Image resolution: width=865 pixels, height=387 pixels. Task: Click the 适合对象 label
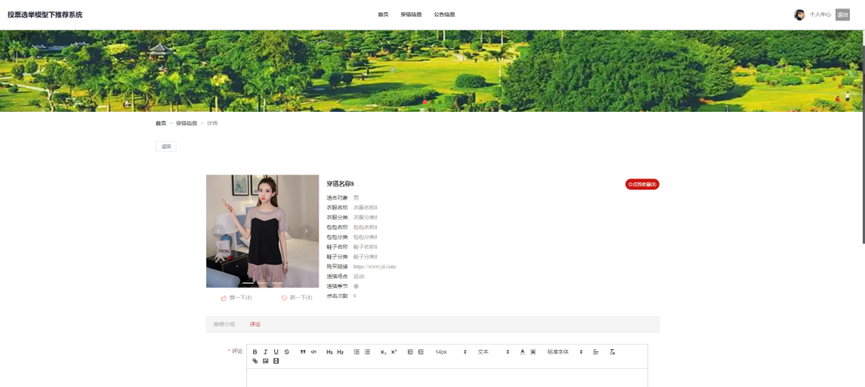(337, 197)
